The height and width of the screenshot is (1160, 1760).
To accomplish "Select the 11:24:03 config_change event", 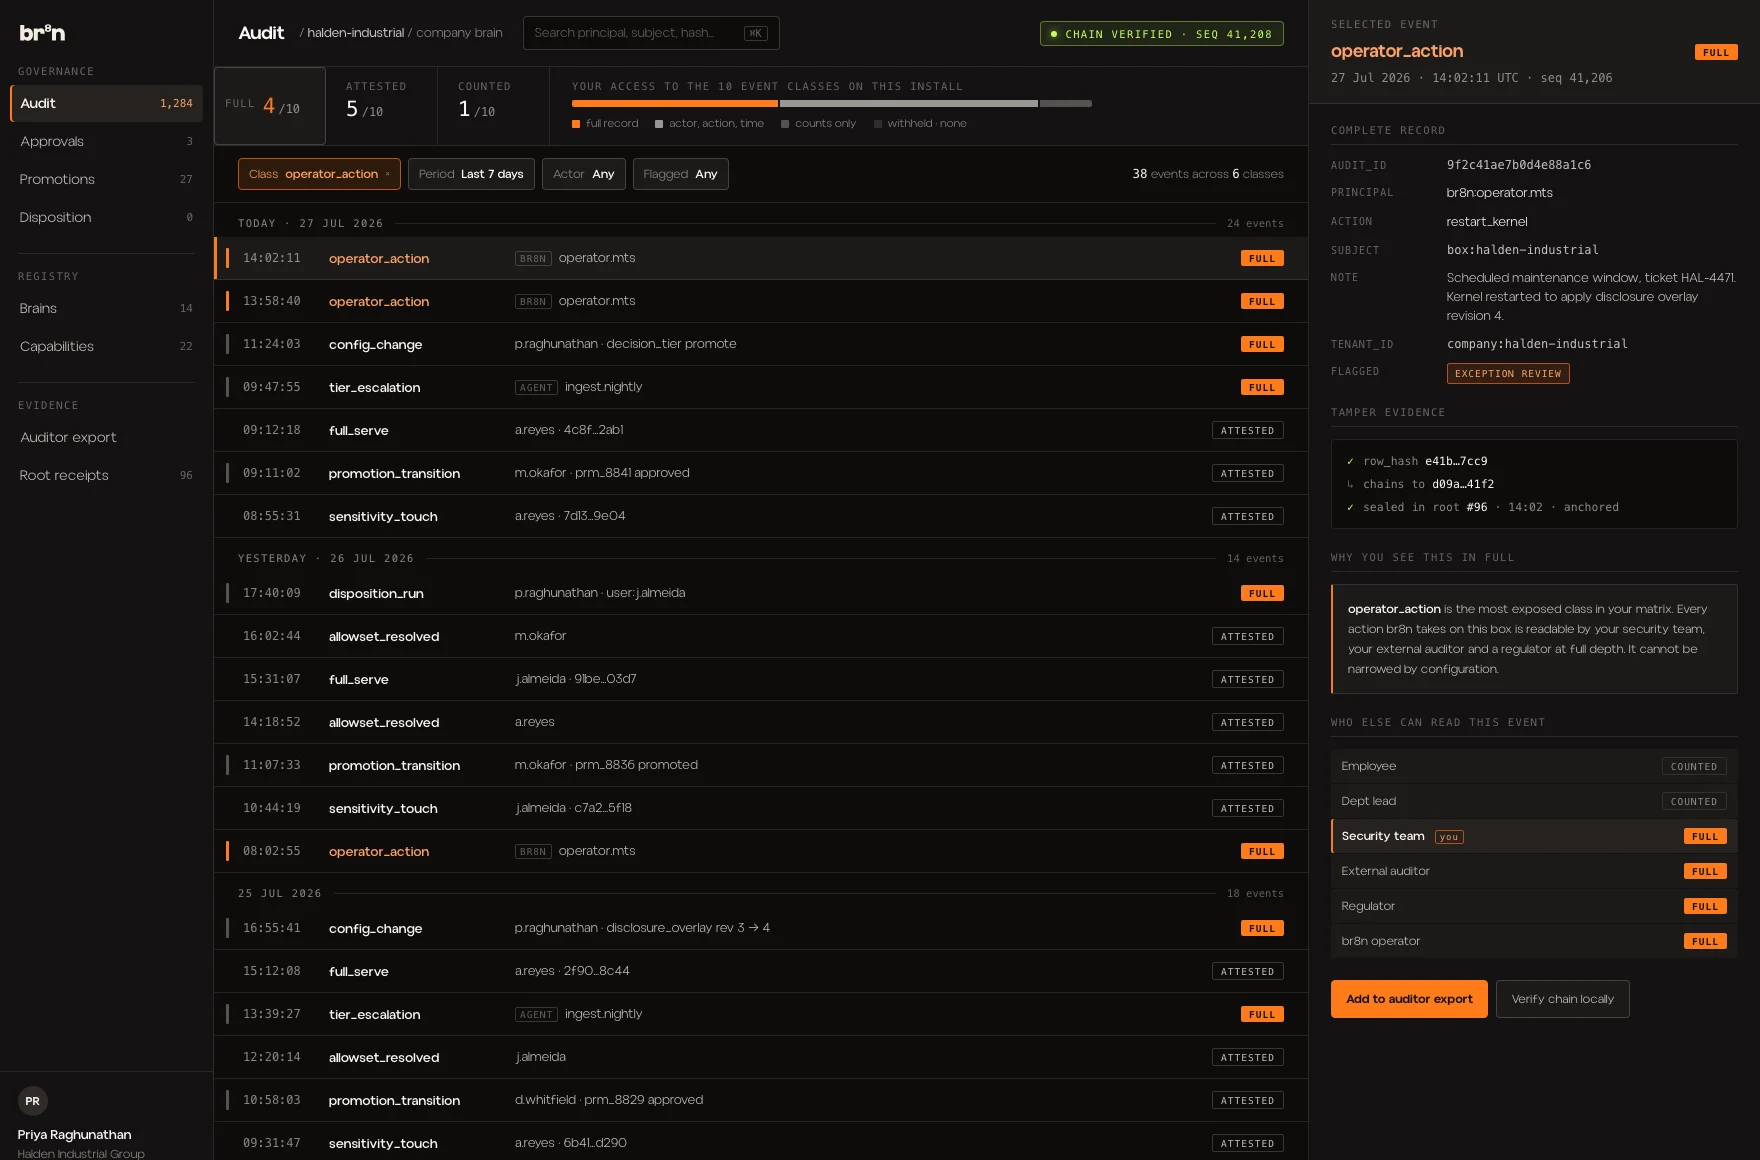I will tap(761, 344).
